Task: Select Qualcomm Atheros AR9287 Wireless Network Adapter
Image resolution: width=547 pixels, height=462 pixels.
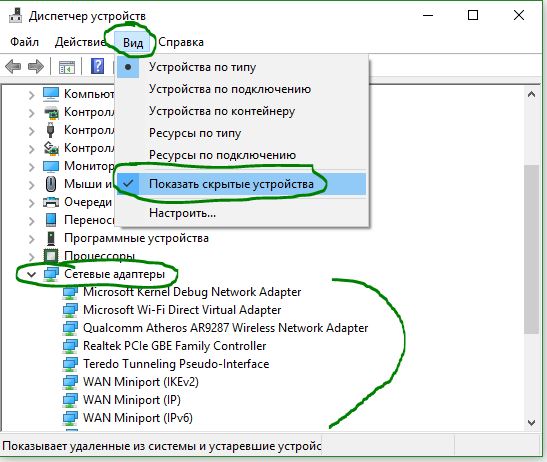Action: tap(225, 328)
